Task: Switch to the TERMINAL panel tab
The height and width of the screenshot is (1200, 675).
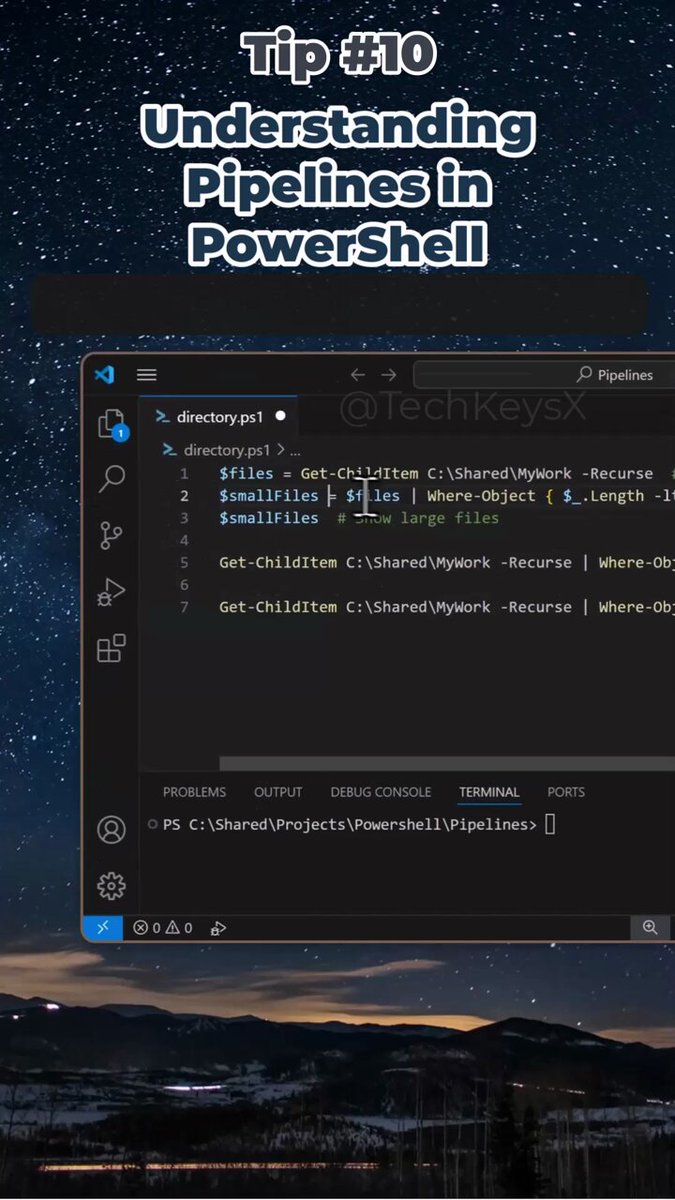Action: 489,792
